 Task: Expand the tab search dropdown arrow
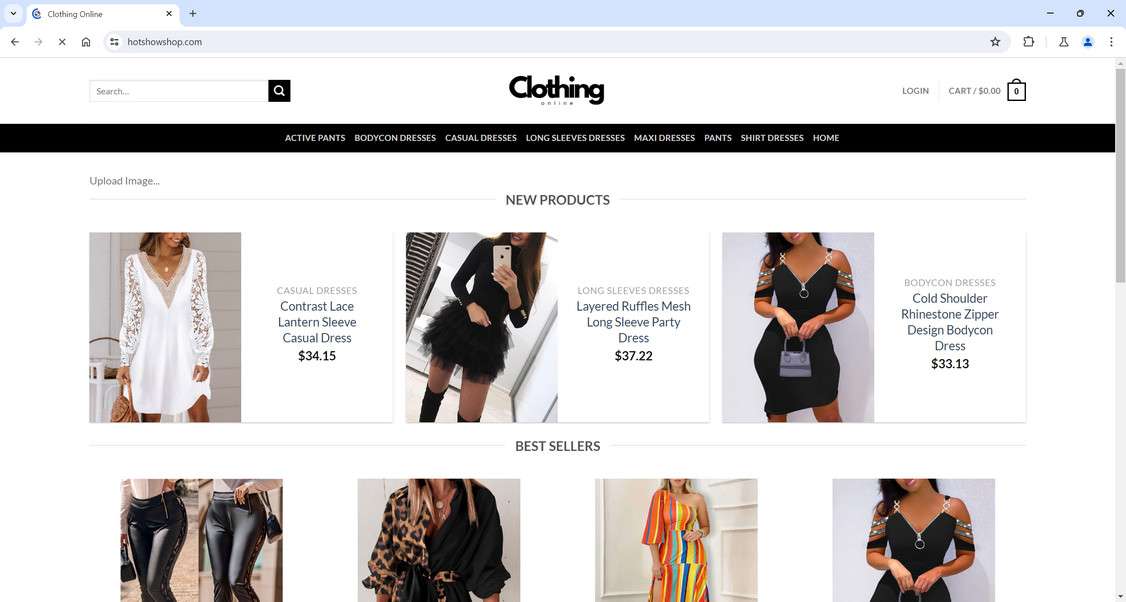point(13,14)
